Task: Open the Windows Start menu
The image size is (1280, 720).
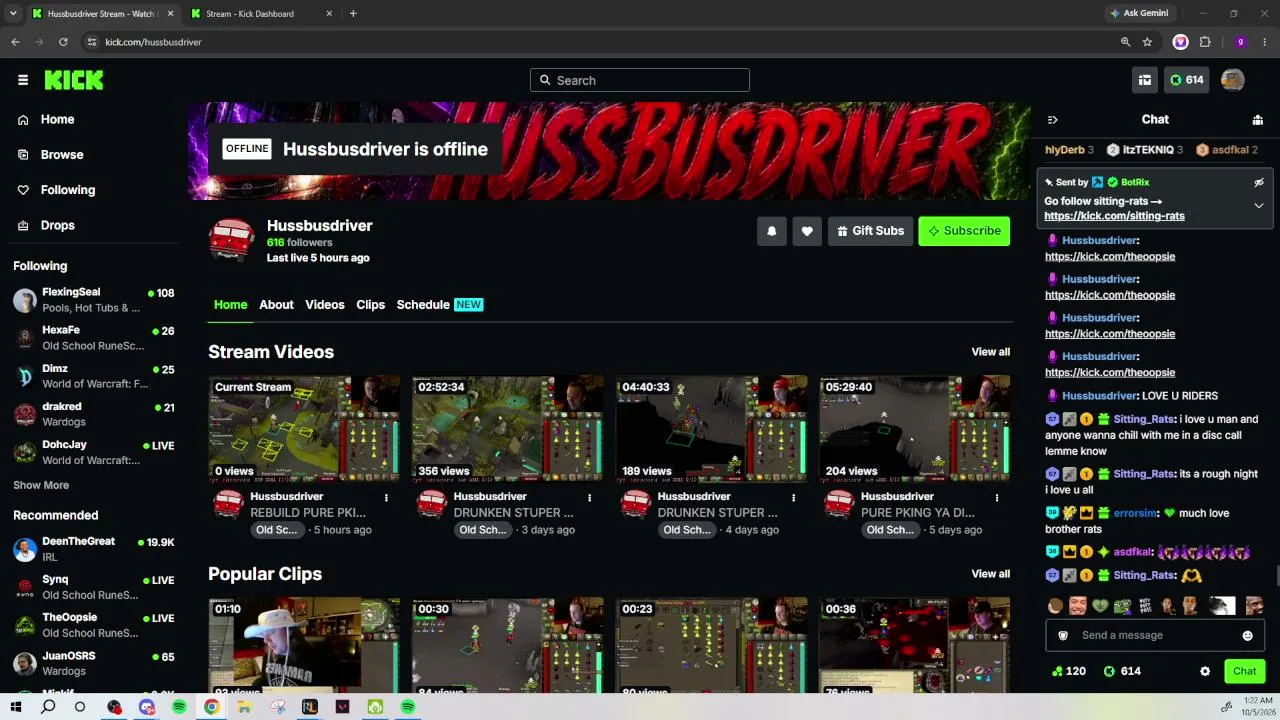Action: click(16, 707)
